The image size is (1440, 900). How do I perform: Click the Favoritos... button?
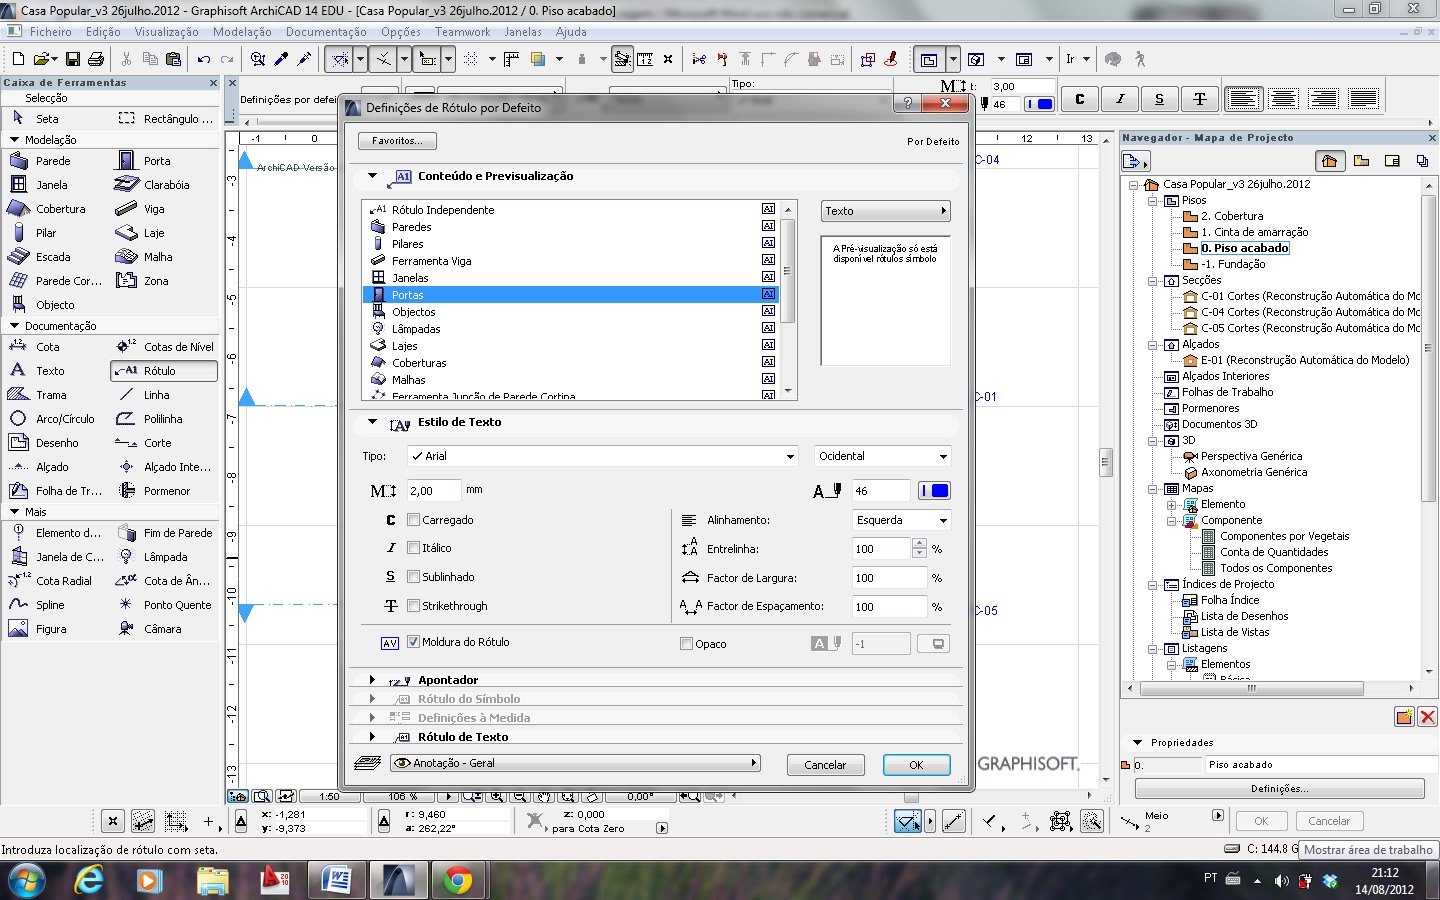(397, 141)
